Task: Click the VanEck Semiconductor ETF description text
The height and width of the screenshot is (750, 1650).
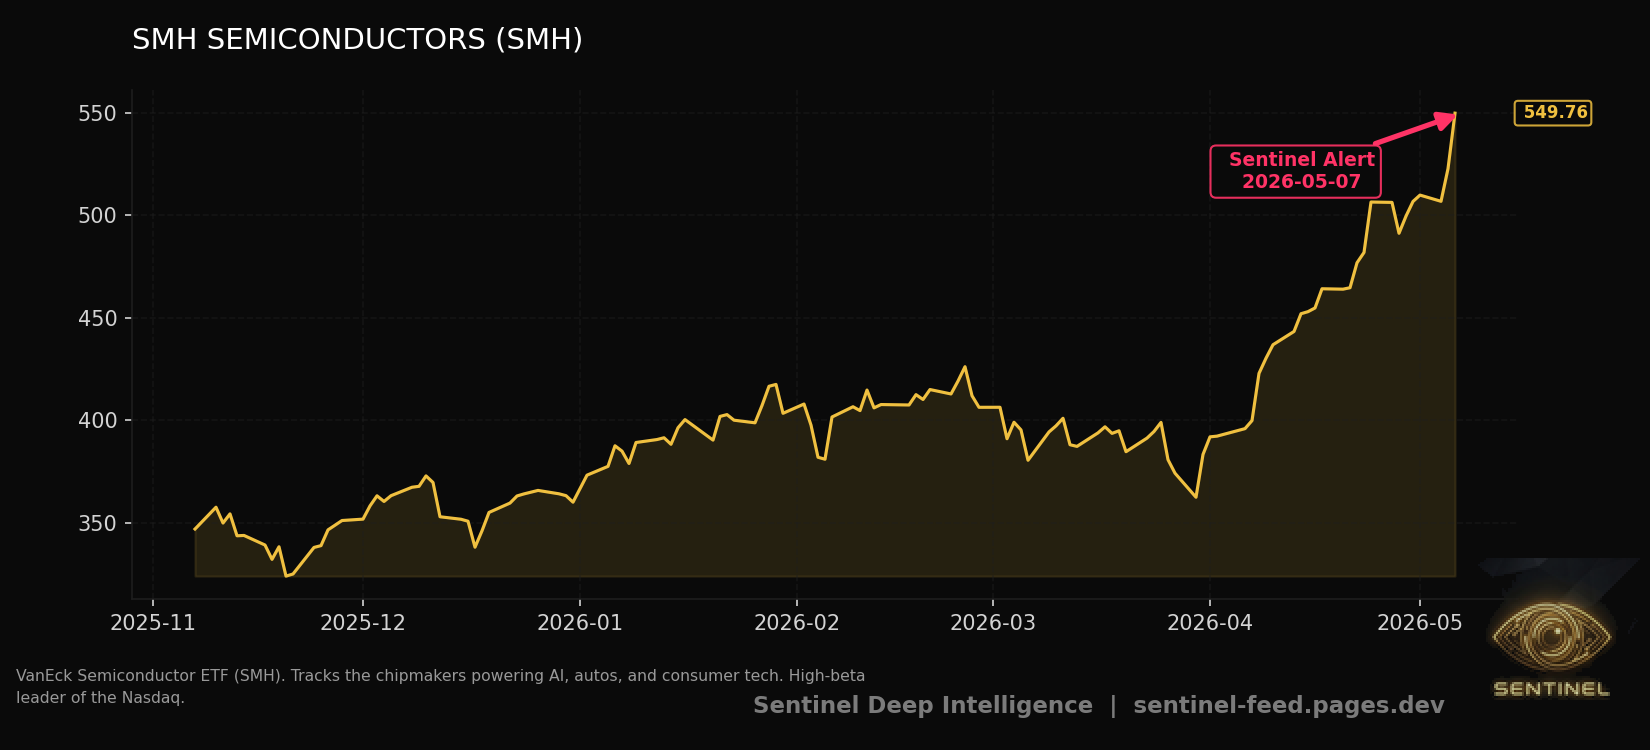Action: tap(441, 687)
